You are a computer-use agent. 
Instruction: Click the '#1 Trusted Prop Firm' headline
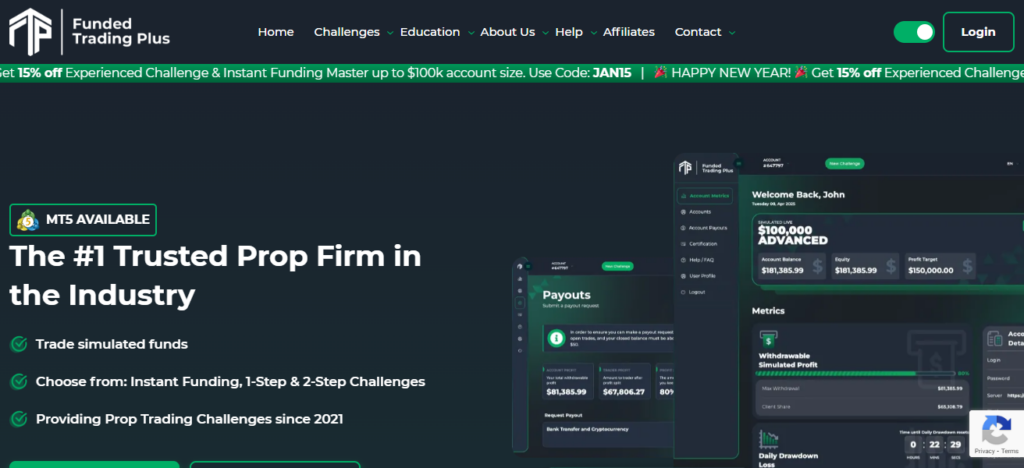tap(215, 275)
